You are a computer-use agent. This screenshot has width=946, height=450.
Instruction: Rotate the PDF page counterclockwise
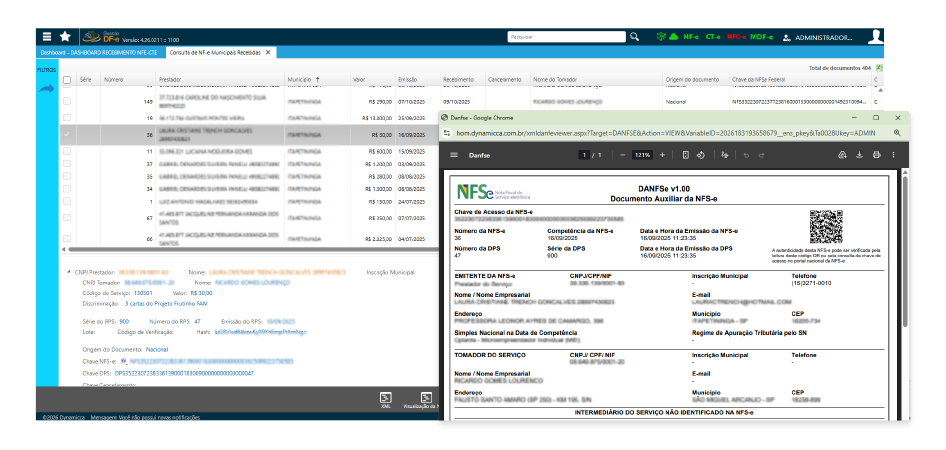tap(701, 155)
